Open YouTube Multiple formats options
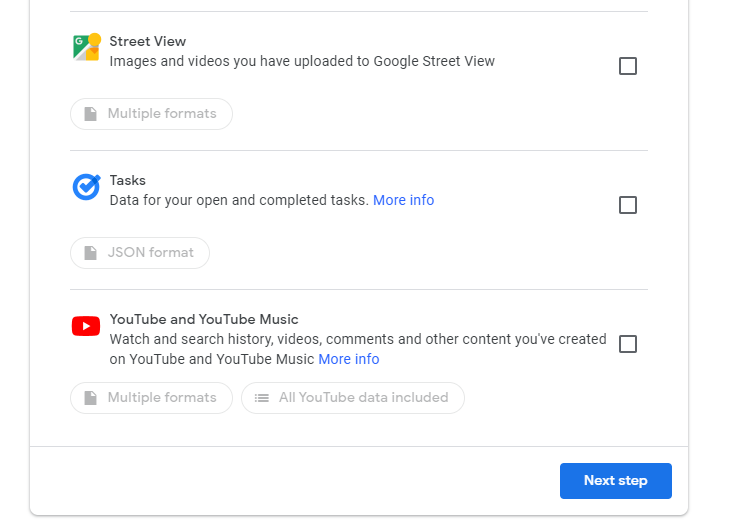Screen dimensions: 730x522 click(x=151, y=398)
